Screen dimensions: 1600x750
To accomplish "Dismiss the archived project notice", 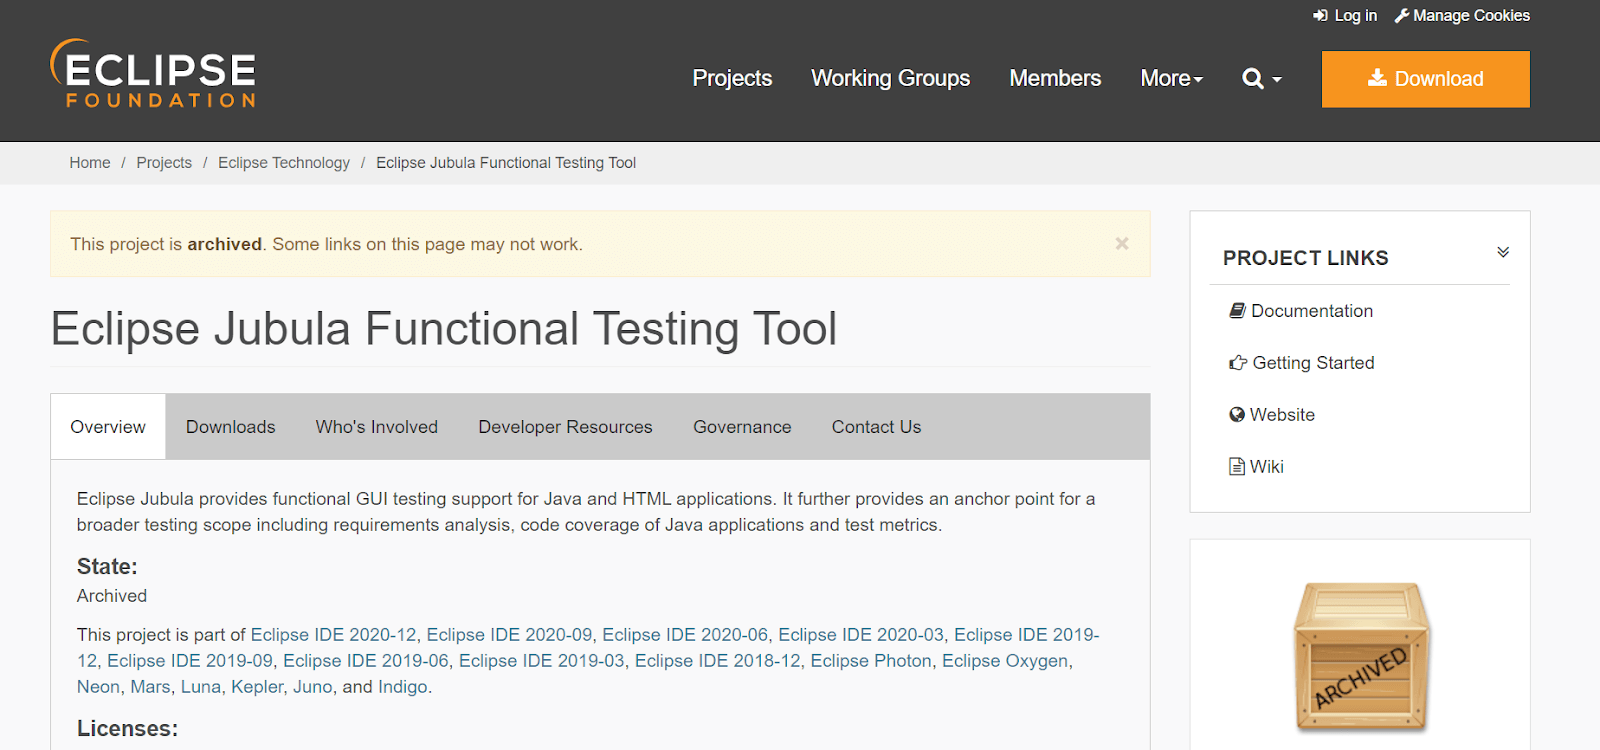I will (x=1122, y=243).
